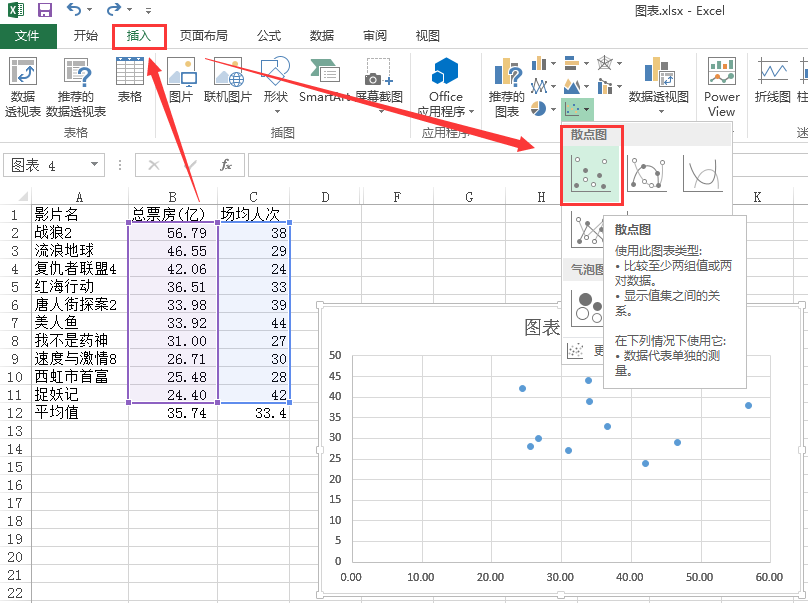
Task: Click the Excel logo icon in title bar
Action: 16,9
